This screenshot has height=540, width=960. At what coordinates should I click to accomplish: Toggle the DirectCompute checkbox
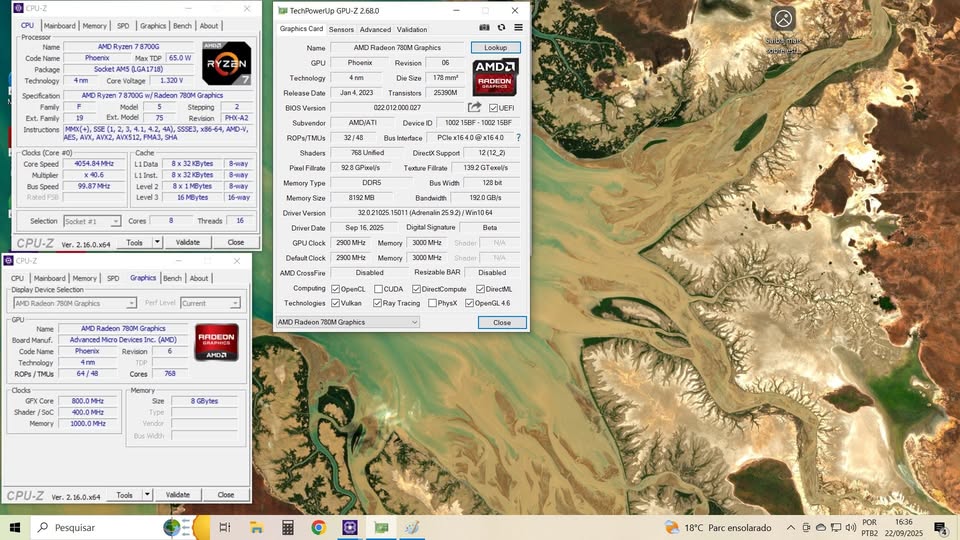[x=416, y=289]
